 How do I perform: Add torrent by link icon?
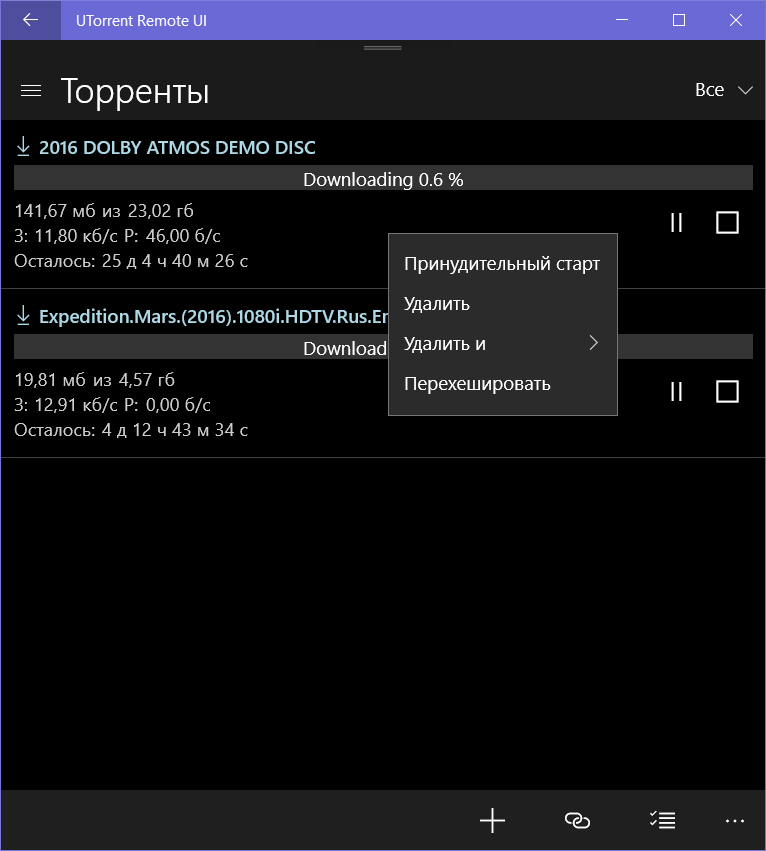pos(577,820)
